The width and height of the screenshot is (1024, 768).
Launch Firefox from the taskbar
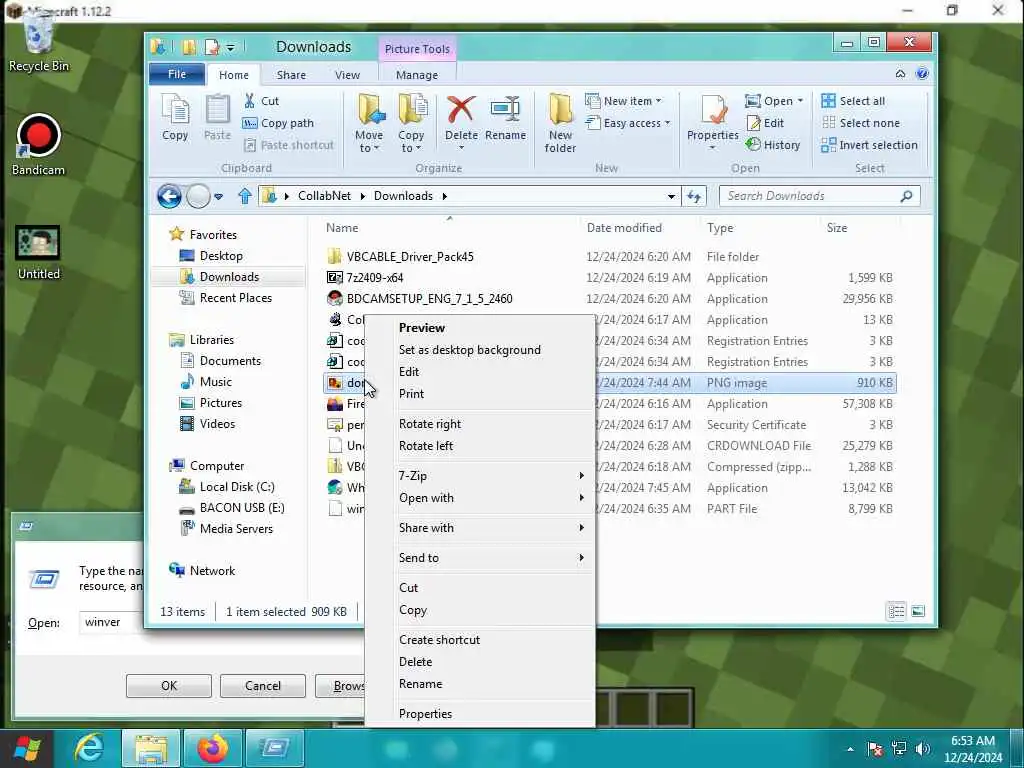213,748
